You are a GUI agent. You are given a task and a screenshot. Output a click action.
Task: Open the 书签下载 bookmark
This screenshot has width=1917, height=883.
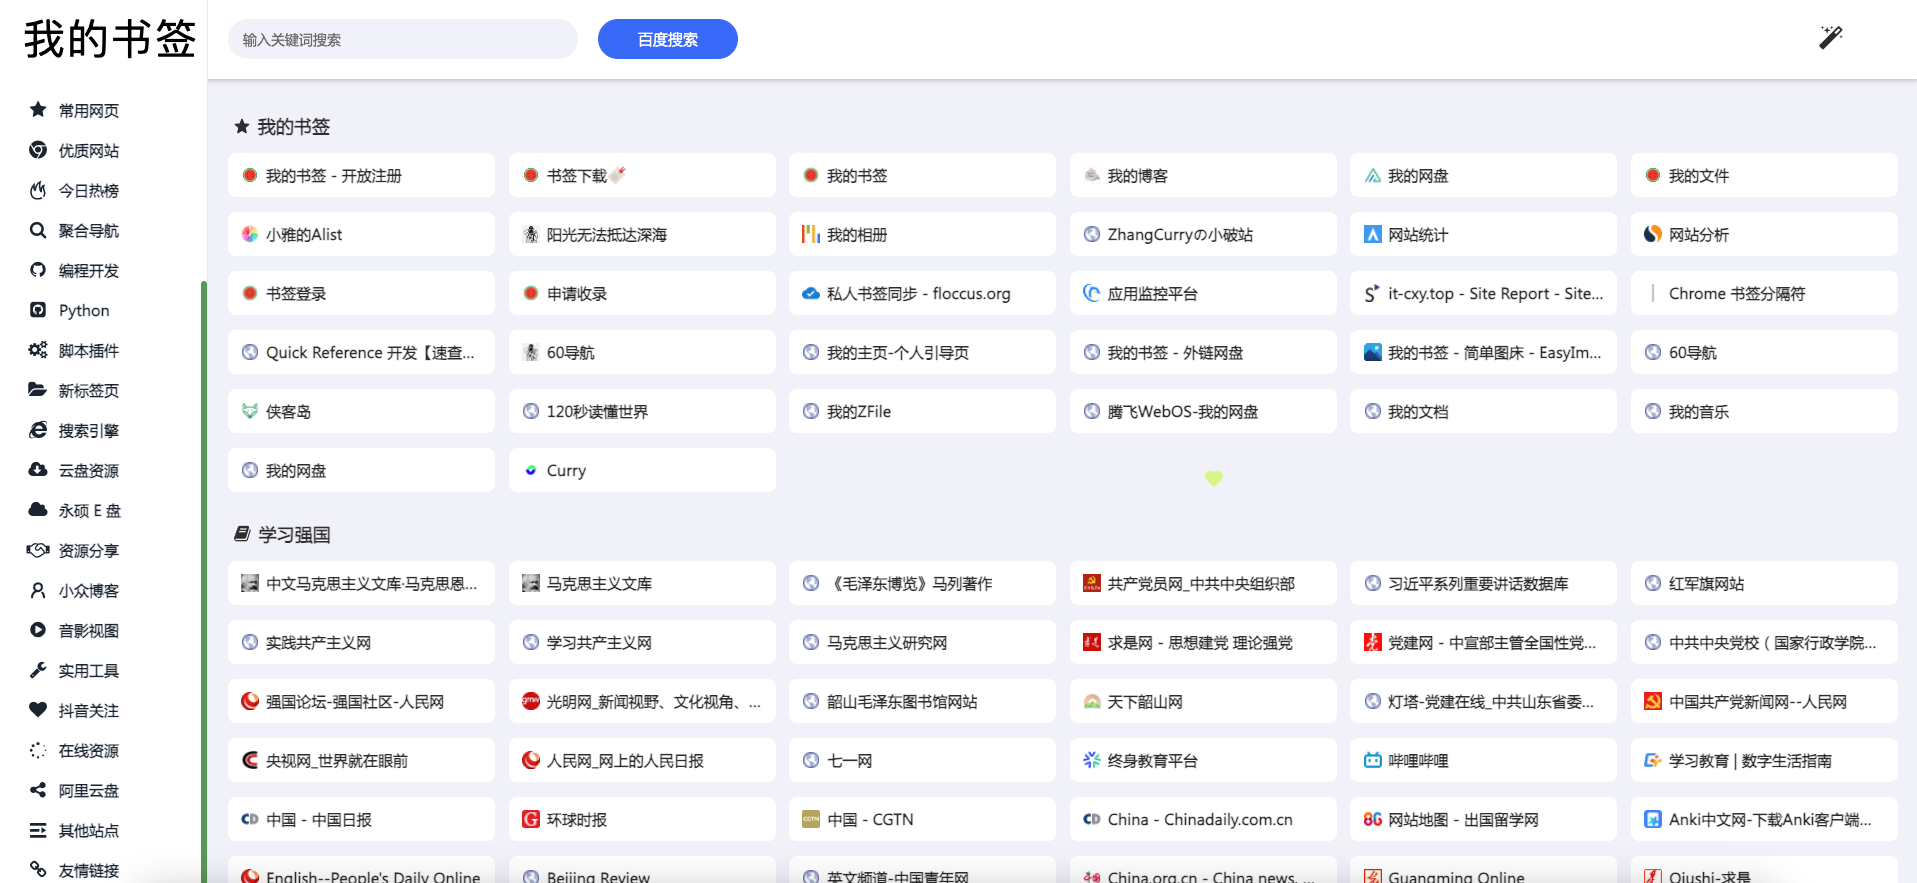(x=642, y=175)
